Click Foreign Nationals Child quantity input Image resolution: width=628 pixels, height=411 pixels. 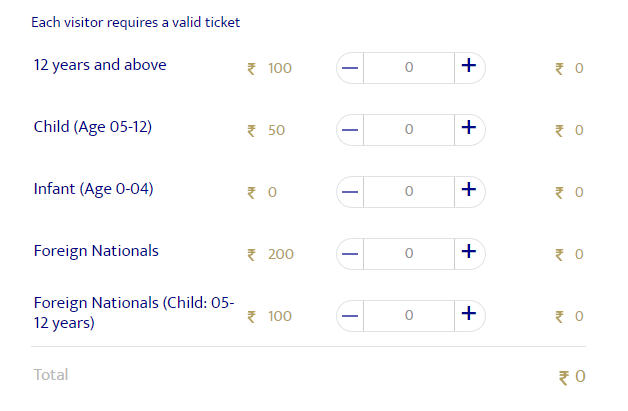pos(408,315)
